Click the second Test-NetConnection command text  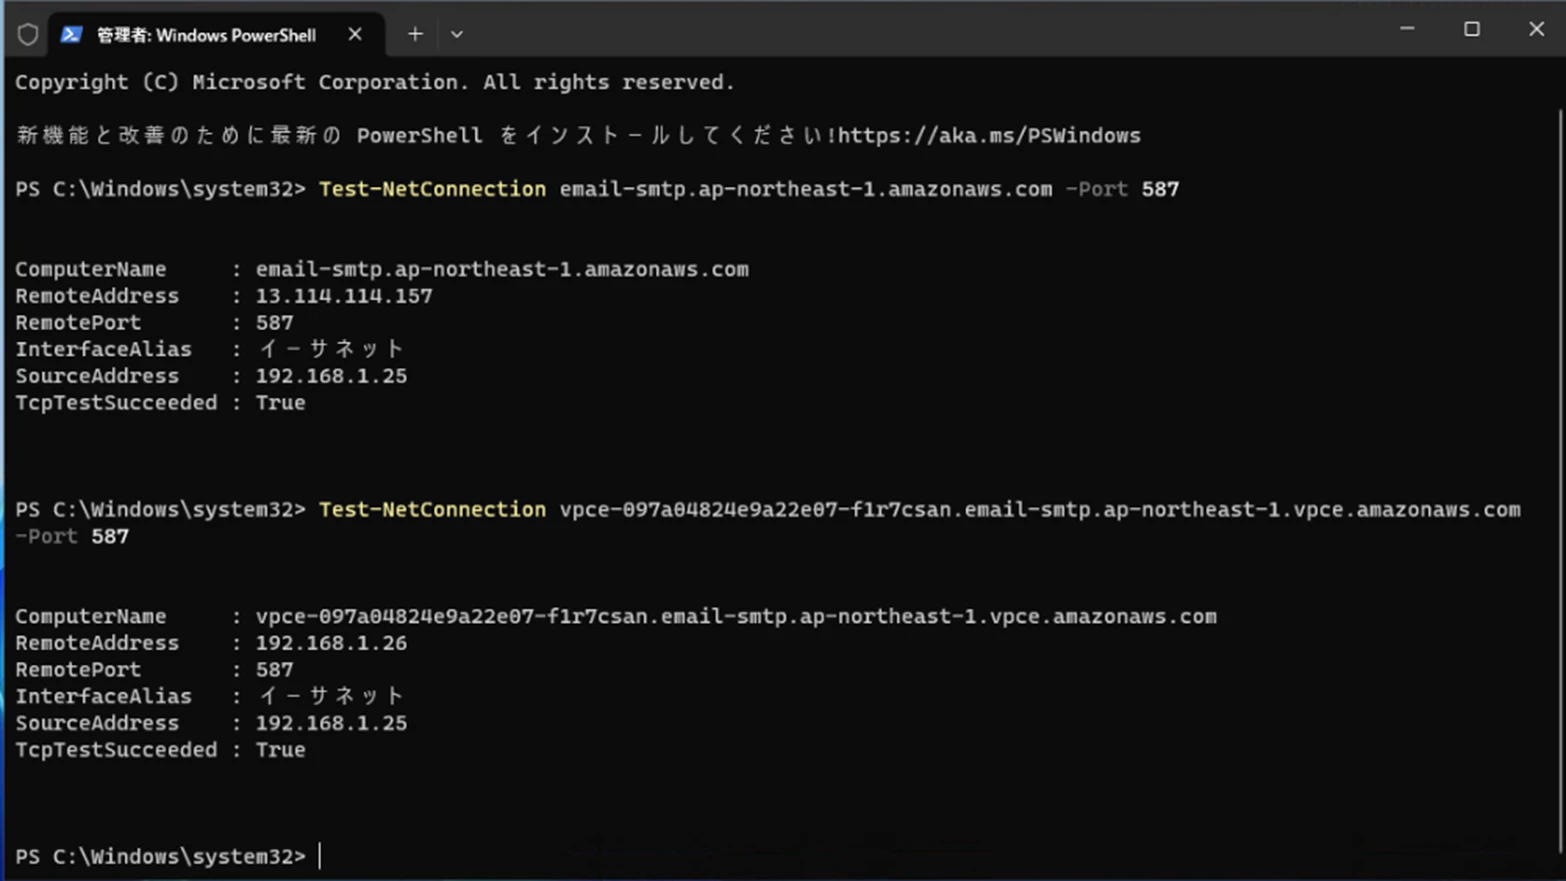pos(432,510)
